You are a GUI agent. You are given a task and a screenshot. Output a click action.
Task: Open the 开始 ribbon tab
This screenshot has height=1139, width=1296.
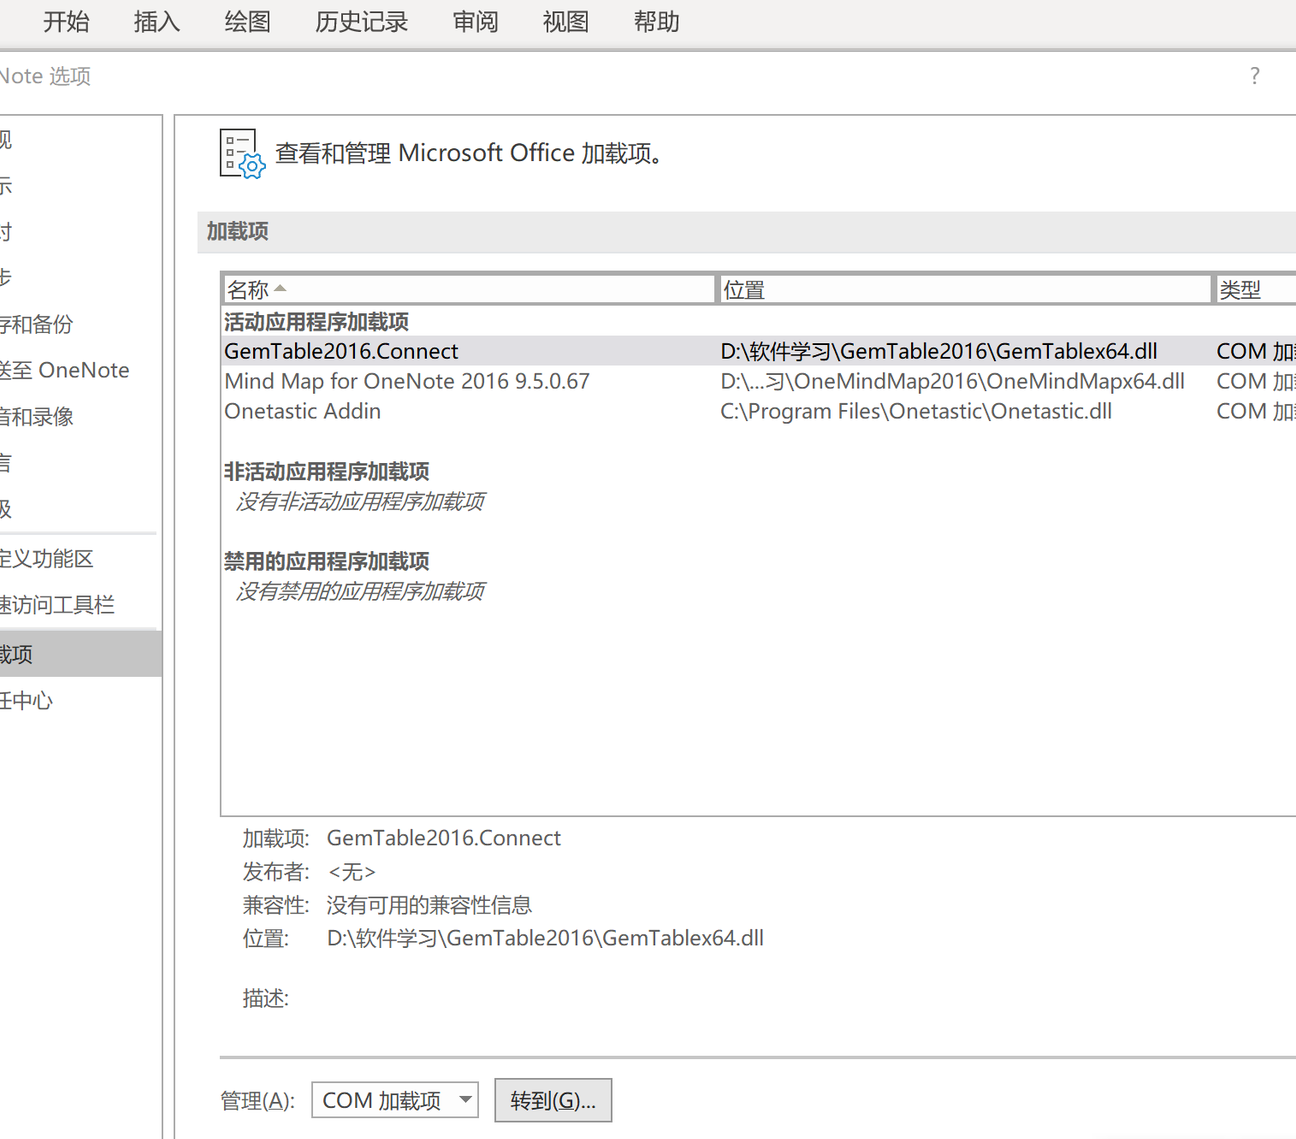pyautogui.click(x=66, y=22)
